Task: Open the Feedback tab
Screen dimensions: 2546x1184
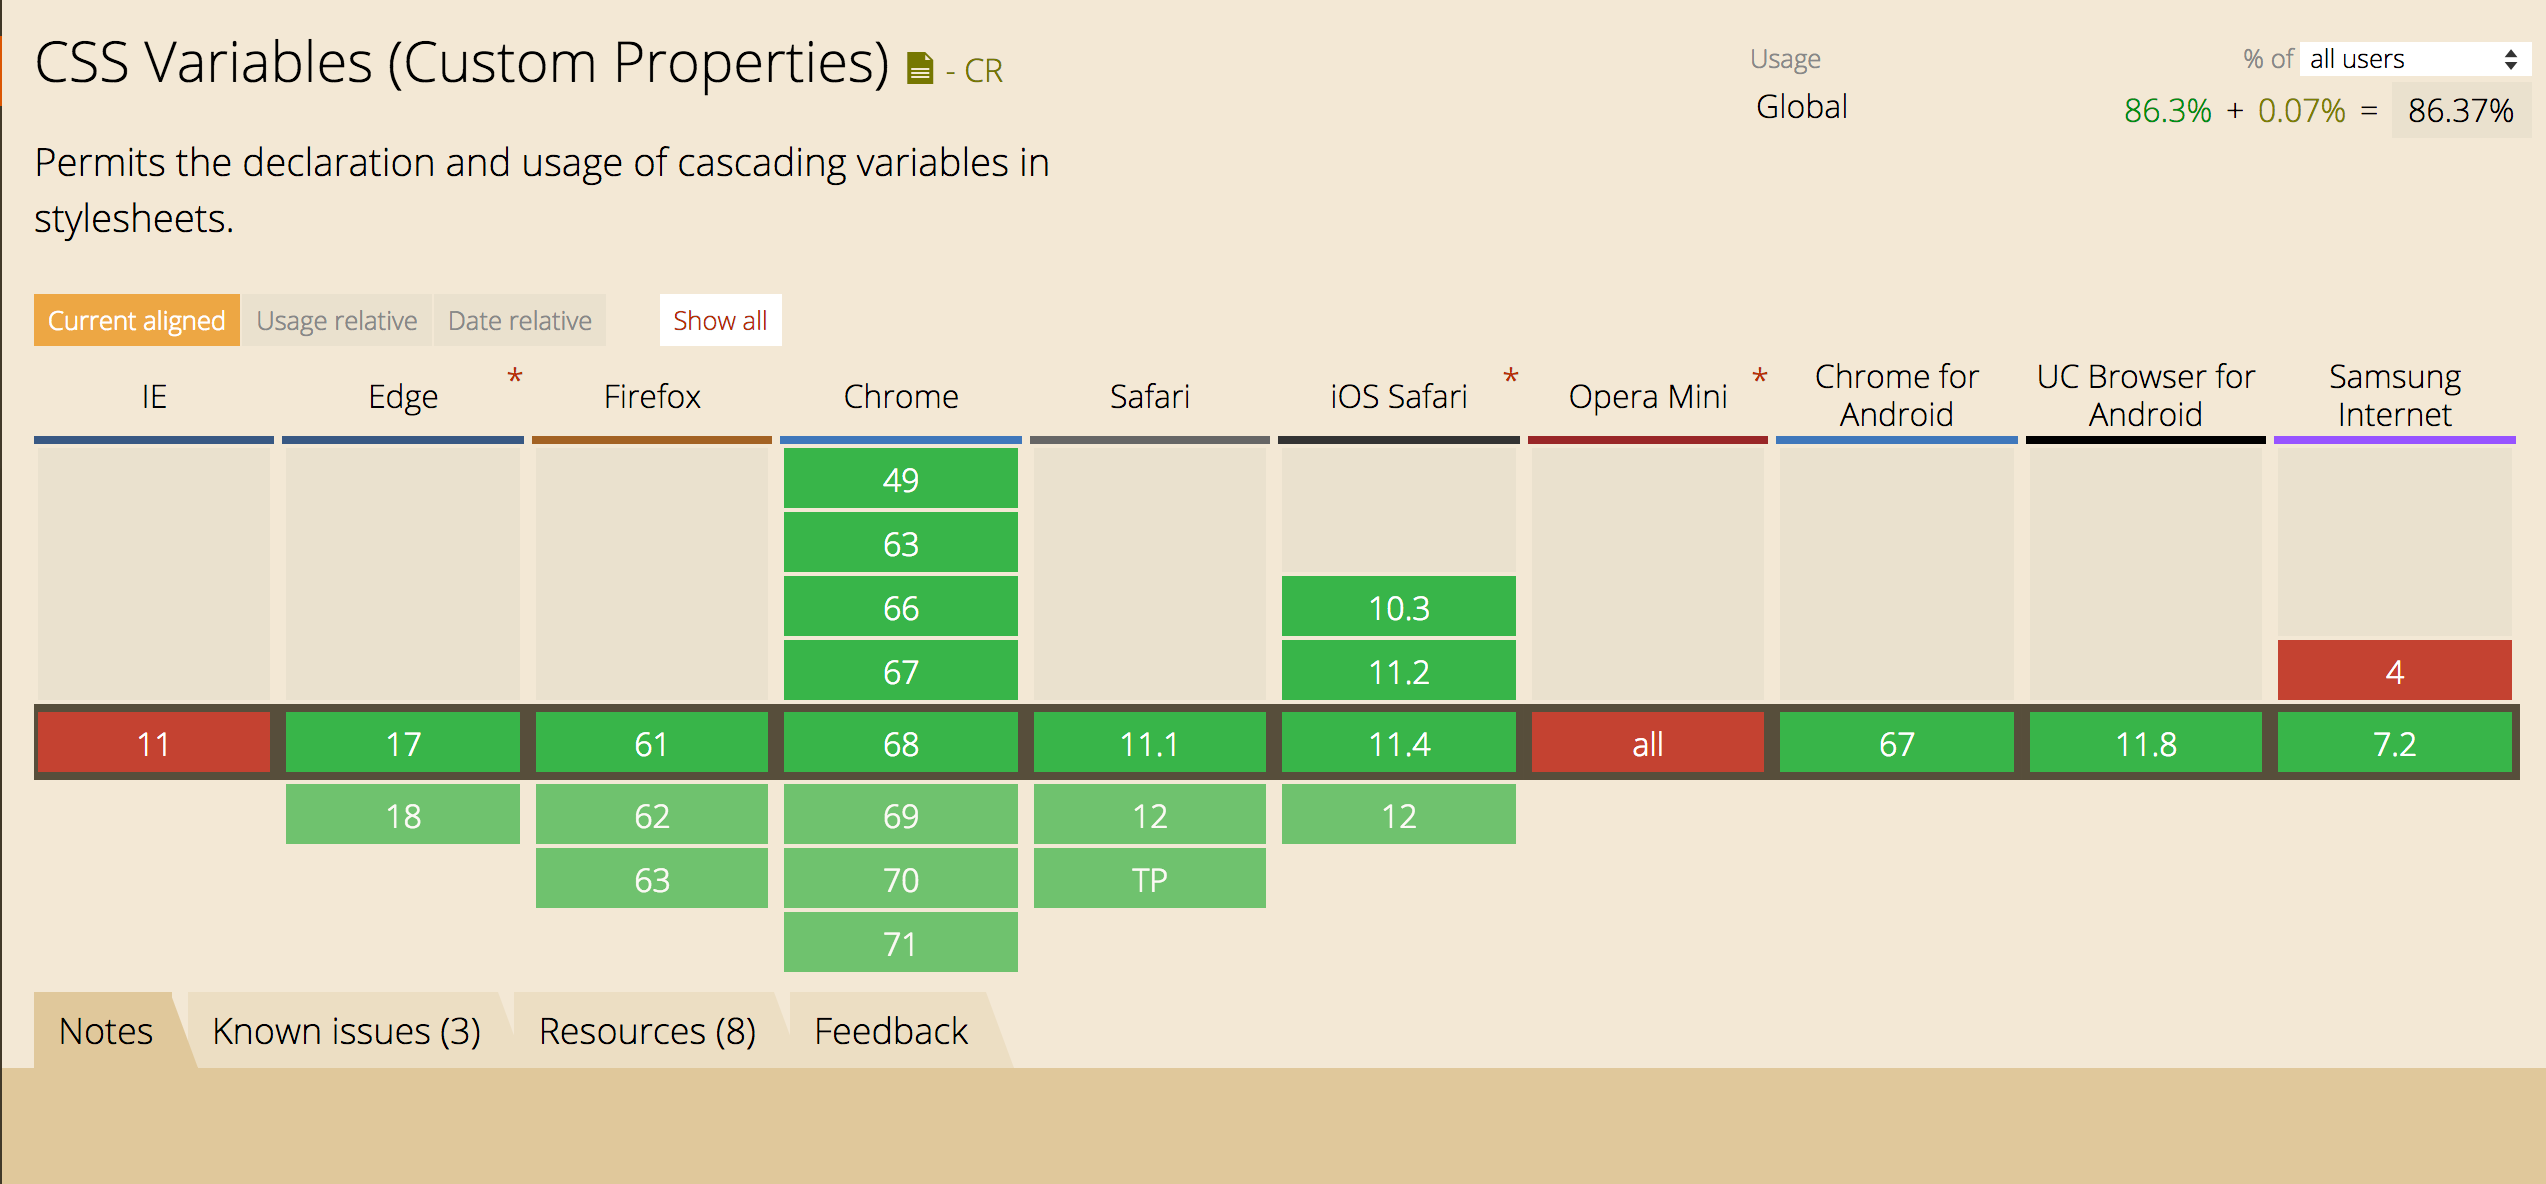Action: click(x=890, y=1030)
